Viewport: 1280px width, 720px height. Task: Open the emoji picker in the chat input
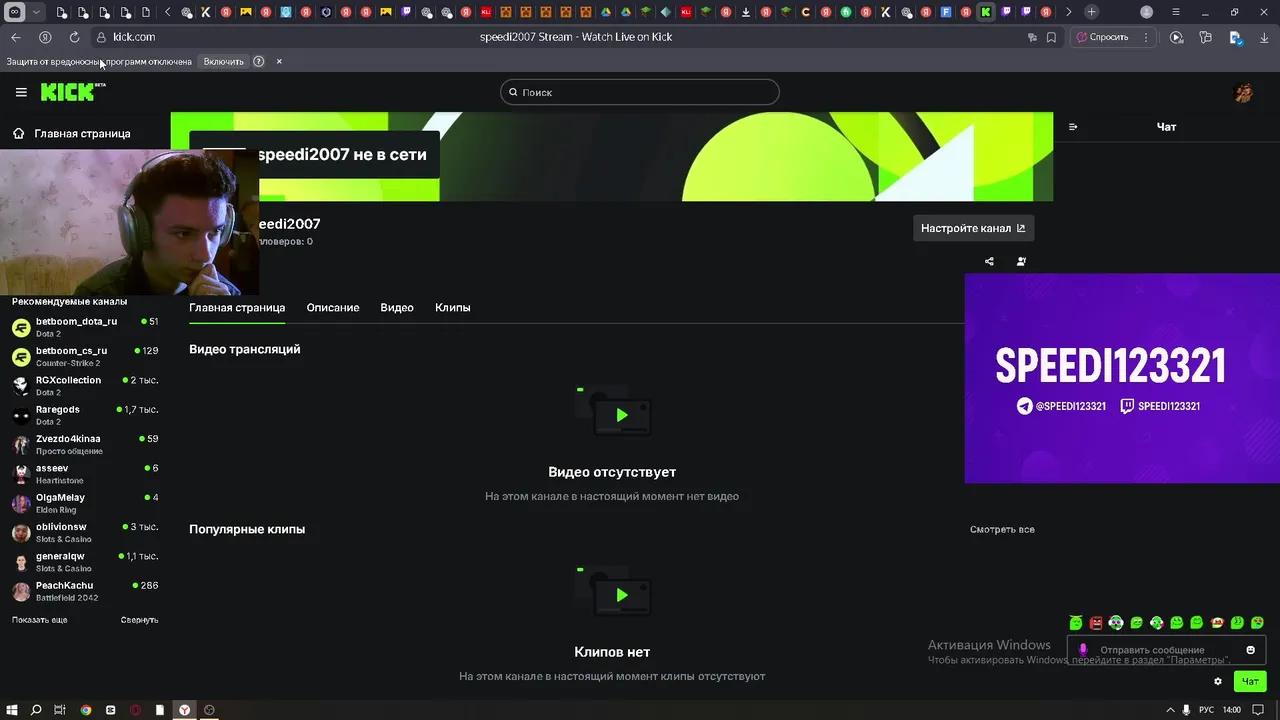1250,650
